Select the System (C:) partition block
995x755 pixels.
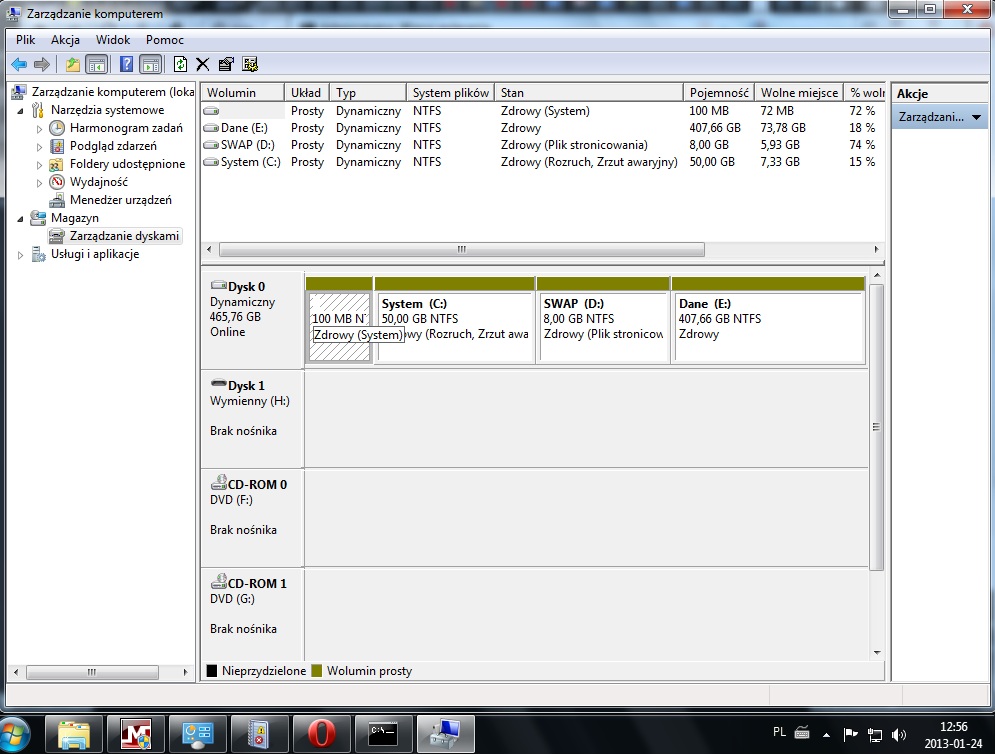pyautogui.click(x=455, y=327)
